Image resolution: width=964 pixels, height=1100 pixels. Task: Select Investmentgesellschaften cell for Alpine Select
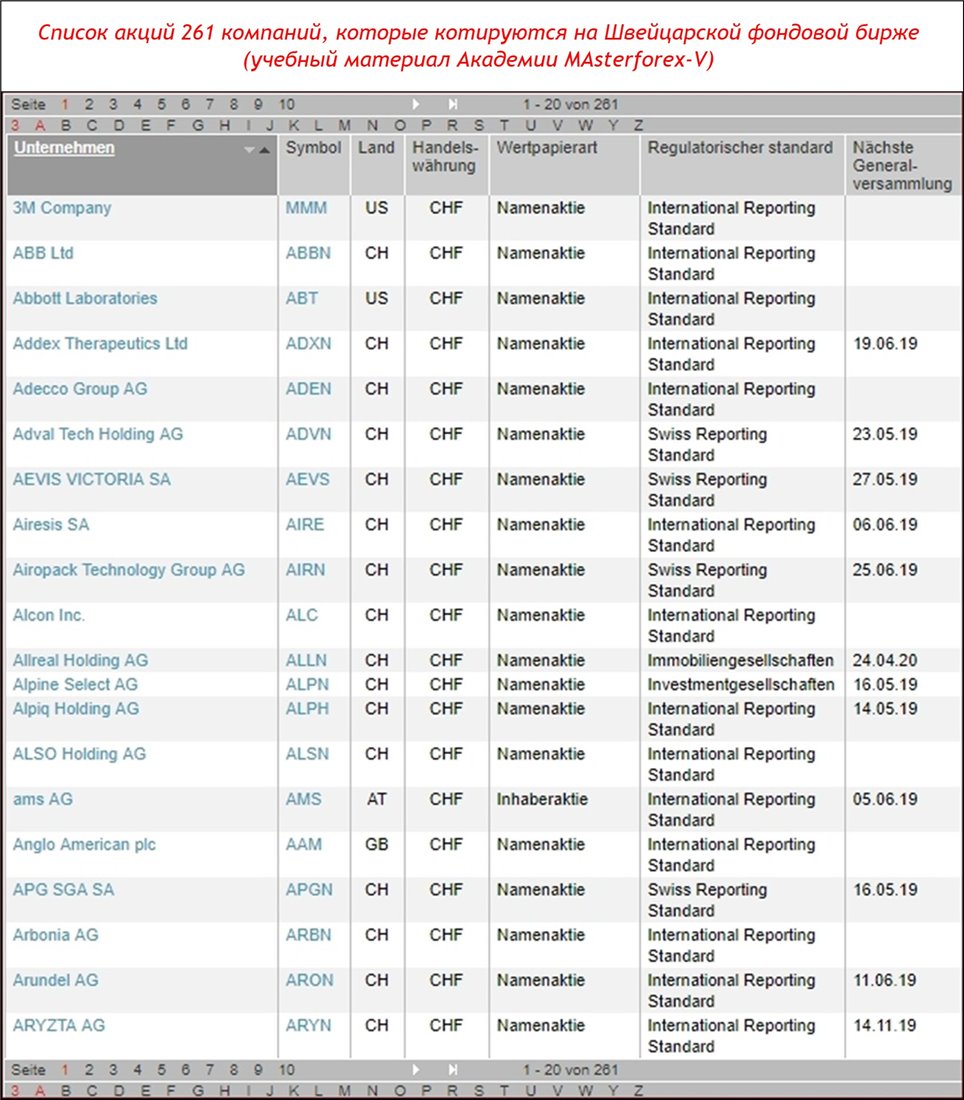741,685
